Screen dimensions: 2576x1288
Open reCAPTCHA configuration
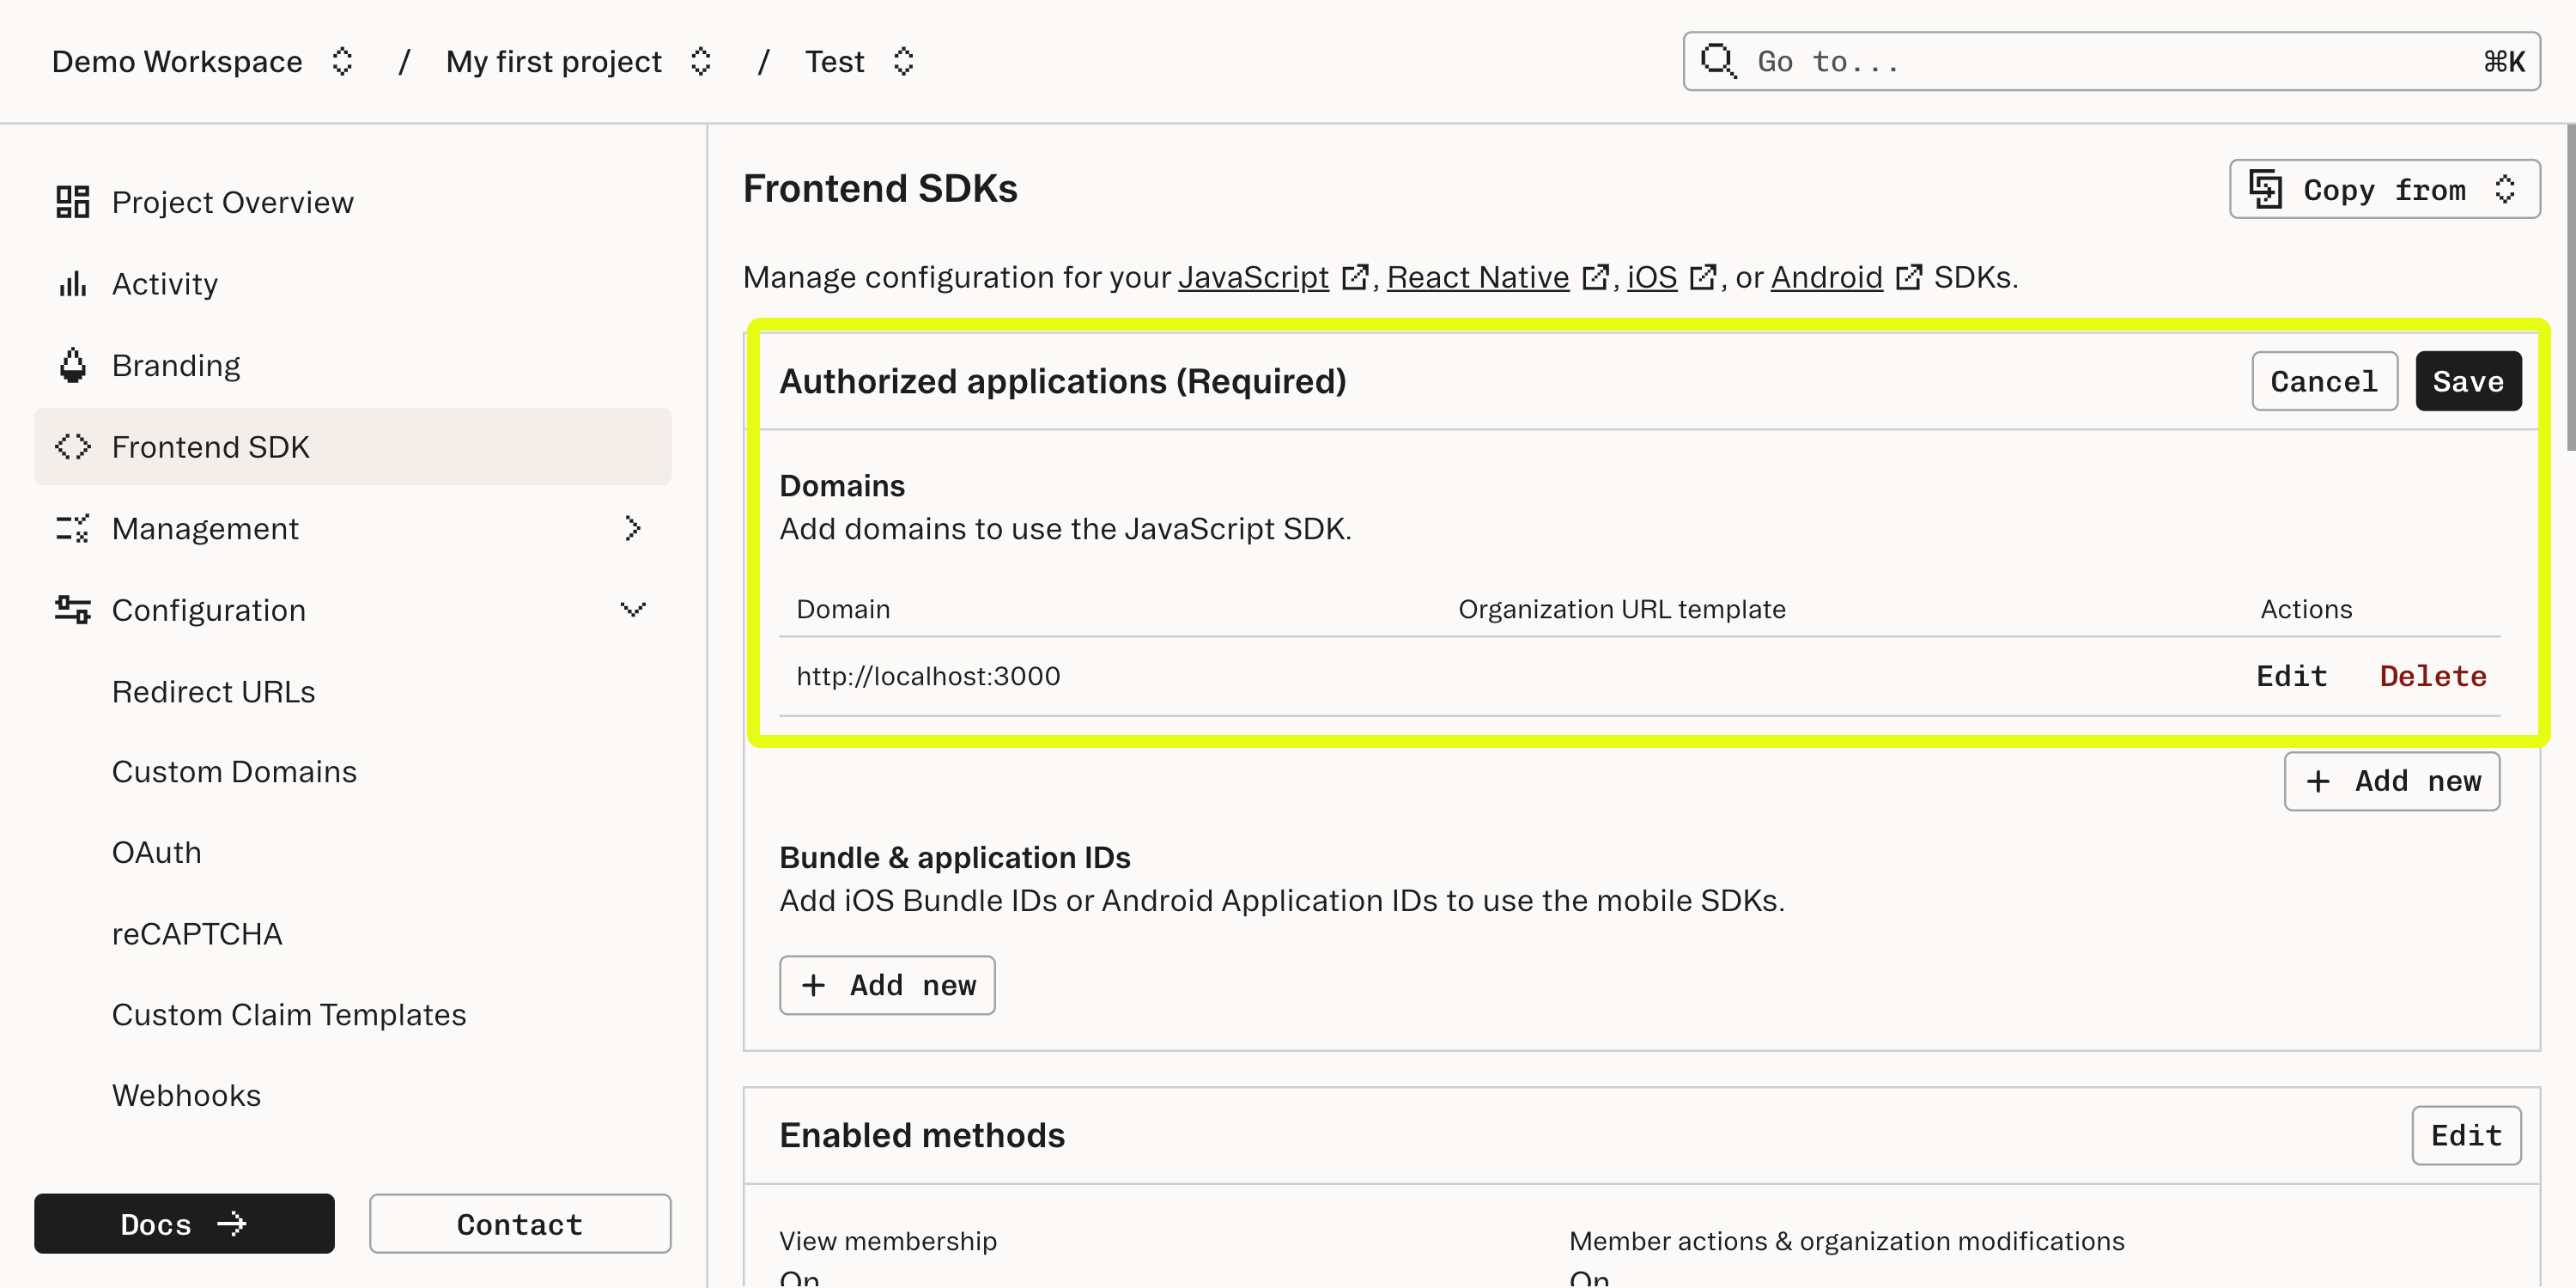pos(197,933)
